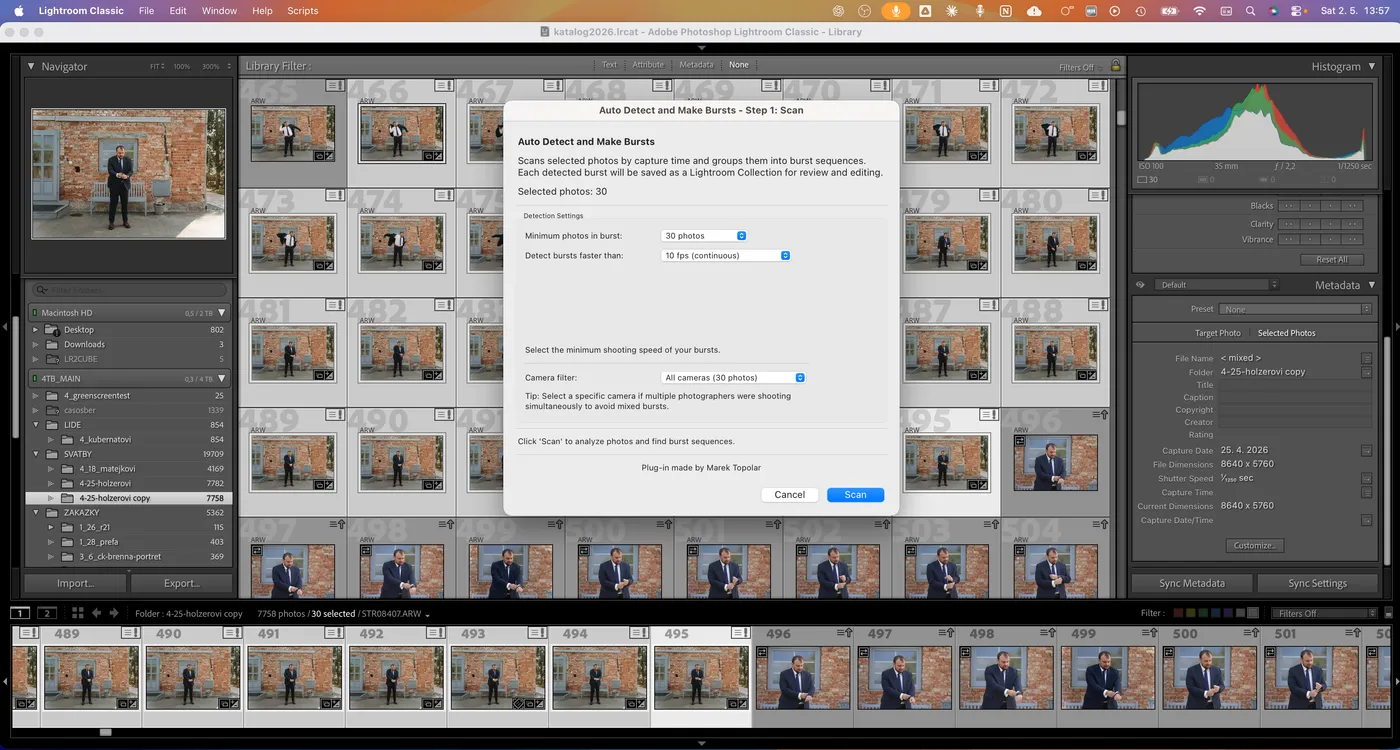Click the grid view icon in filmstrip bar
The image size is (1400, 750).
[x=77, y=613]
